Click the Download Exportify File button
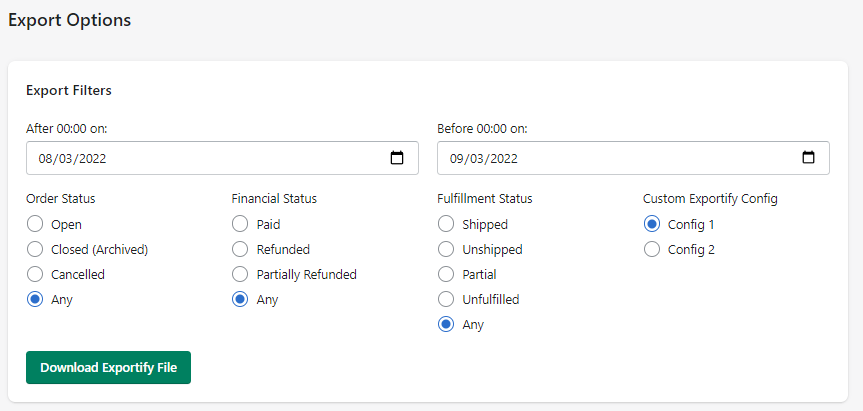 click(108, 367)
